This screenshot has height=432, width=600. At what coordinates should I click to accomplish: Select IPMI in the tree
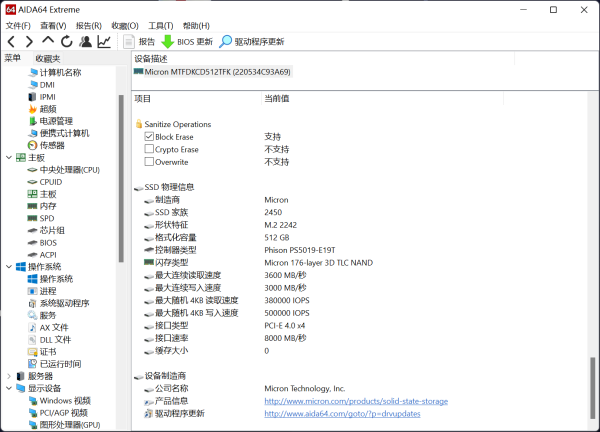click(42, 97)
